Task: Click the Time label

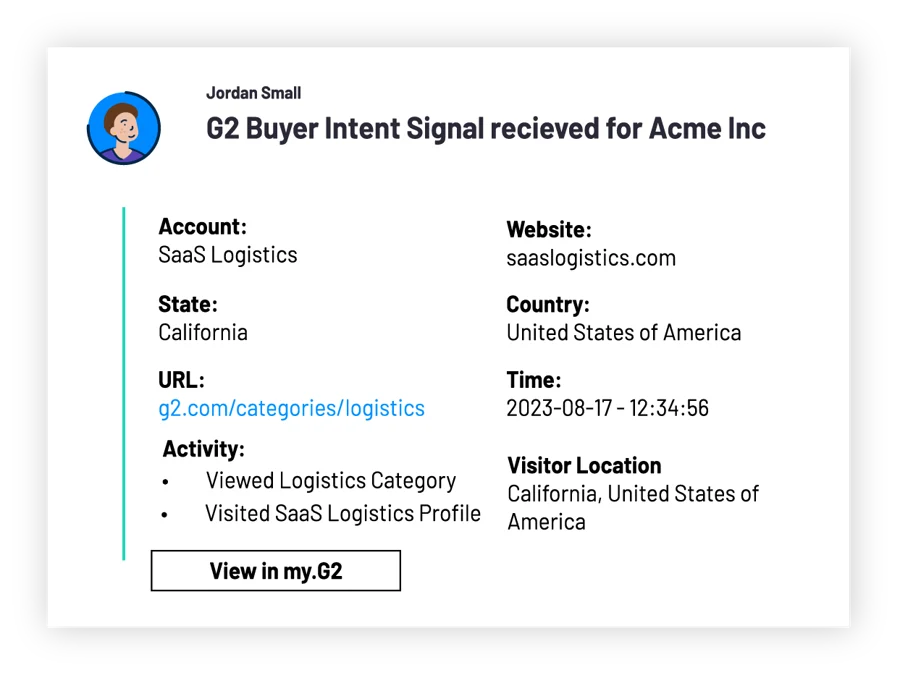Action: click(x=534, y=380)
